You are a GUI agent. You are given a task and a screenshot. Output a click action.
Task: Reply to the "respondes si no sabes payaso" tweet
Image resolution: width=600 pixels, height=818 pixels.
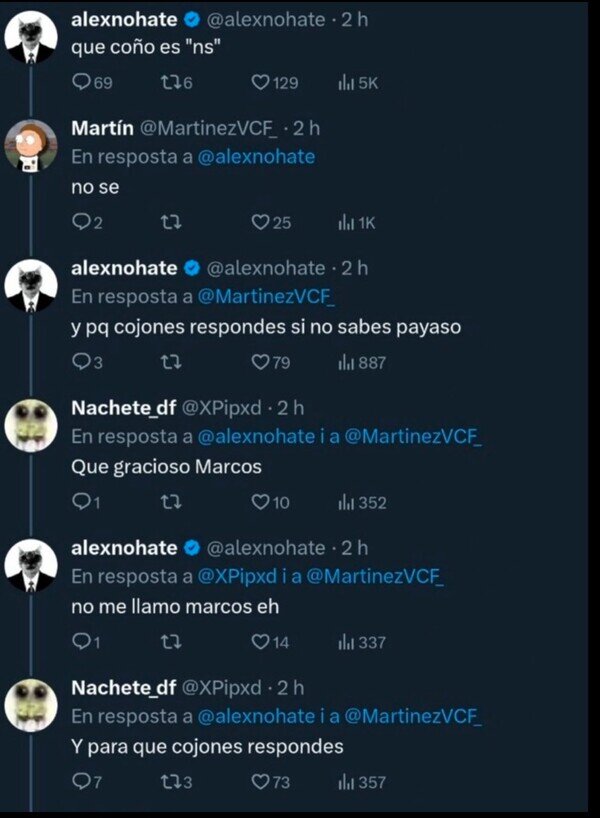[82, 363]
